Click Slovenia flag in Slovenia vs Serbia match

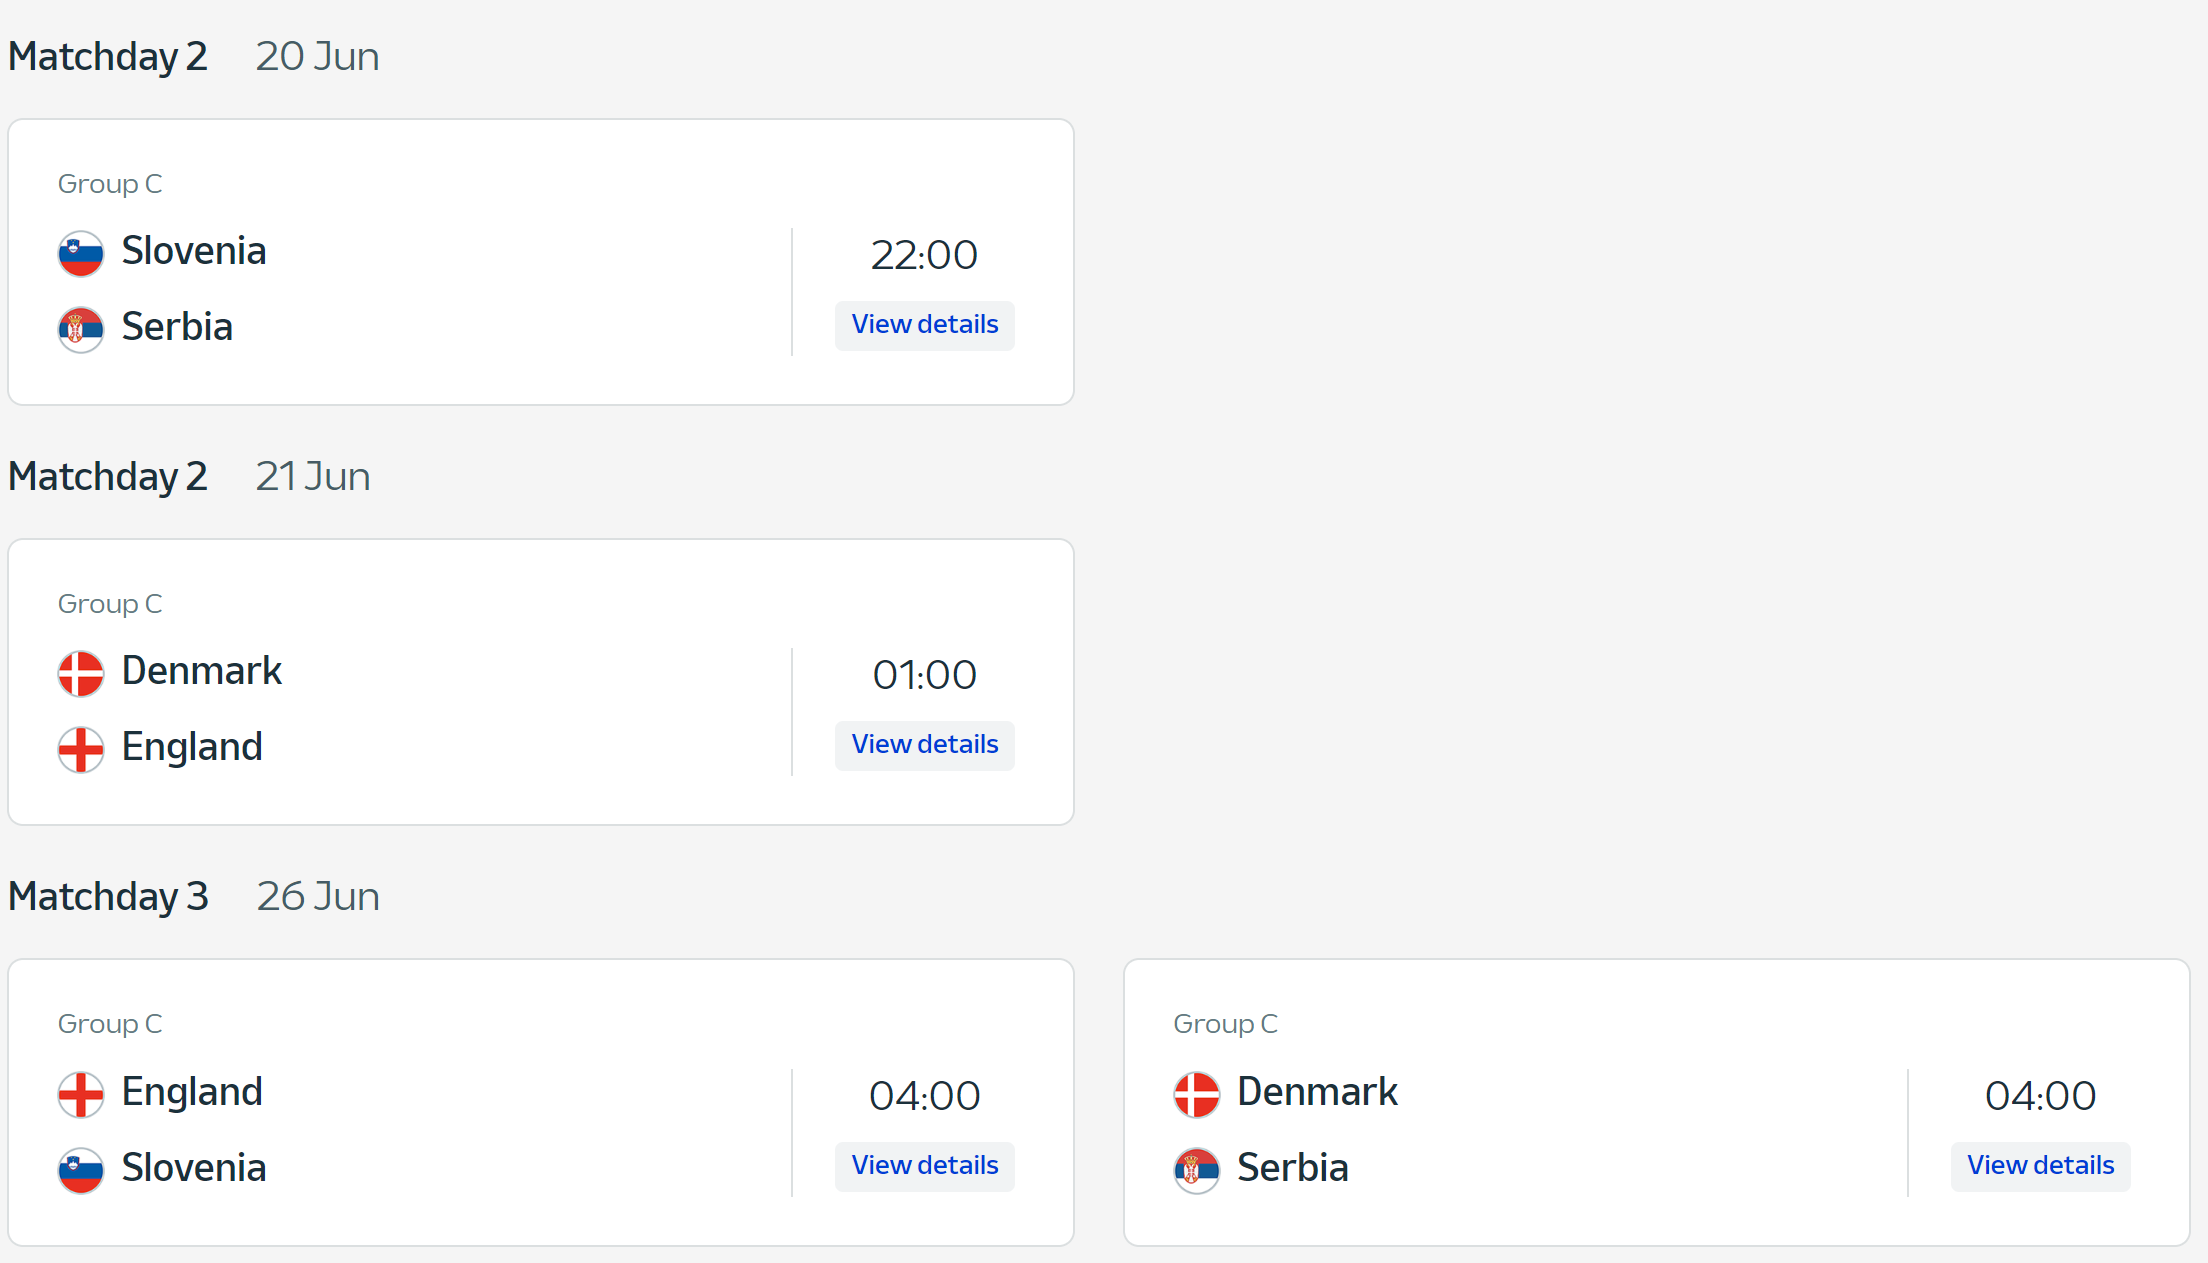point(81,253)
